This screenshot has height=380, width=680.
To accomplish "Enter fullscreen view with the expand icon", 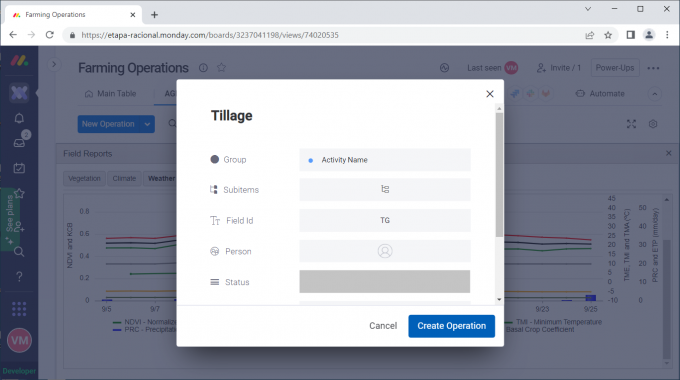I will point(631,124).
